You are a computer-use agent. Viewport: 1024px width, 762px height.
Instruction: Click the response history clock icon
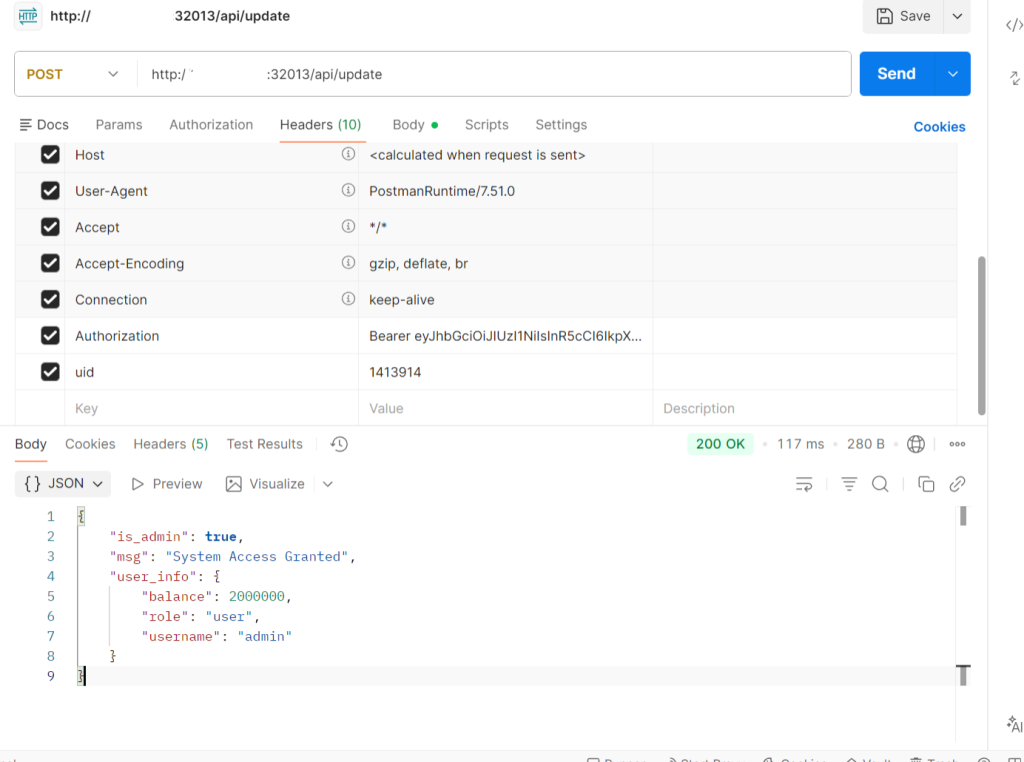coord(339,444)
